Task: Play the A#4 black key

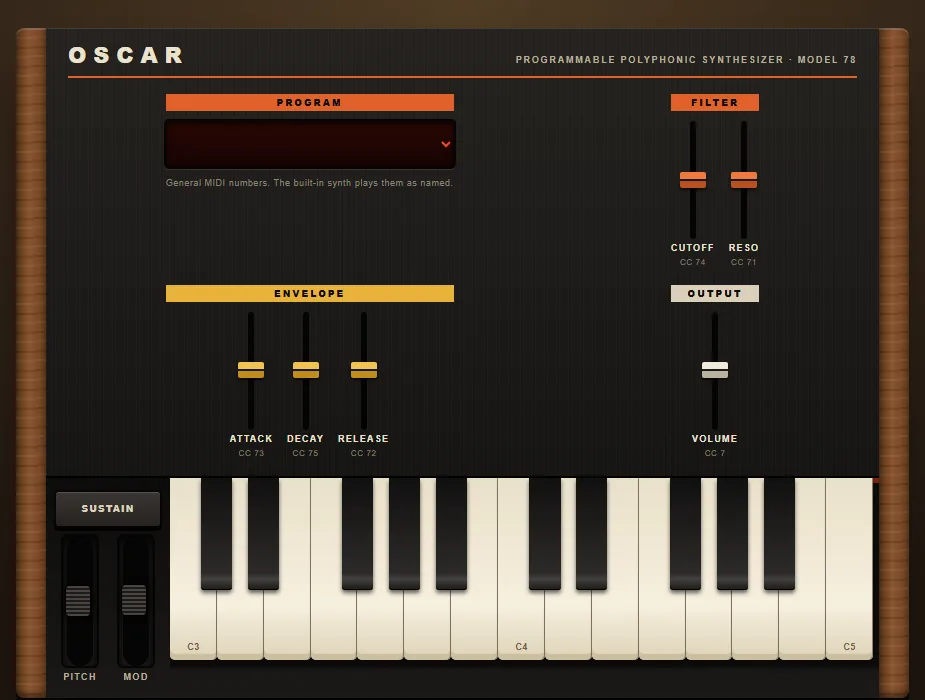Action: point(779,533)
